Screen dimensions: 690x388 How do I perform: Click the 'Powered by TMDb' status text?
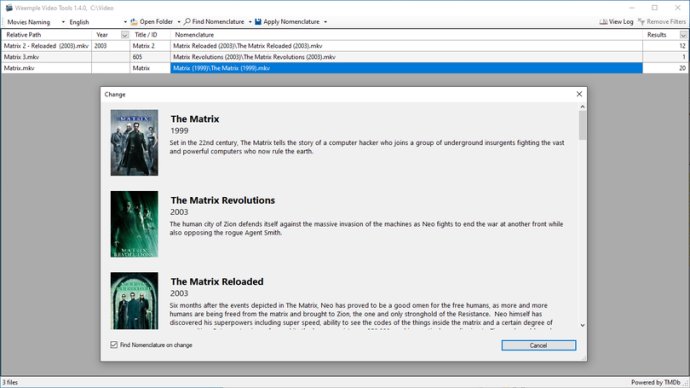(x=656, y=382)
